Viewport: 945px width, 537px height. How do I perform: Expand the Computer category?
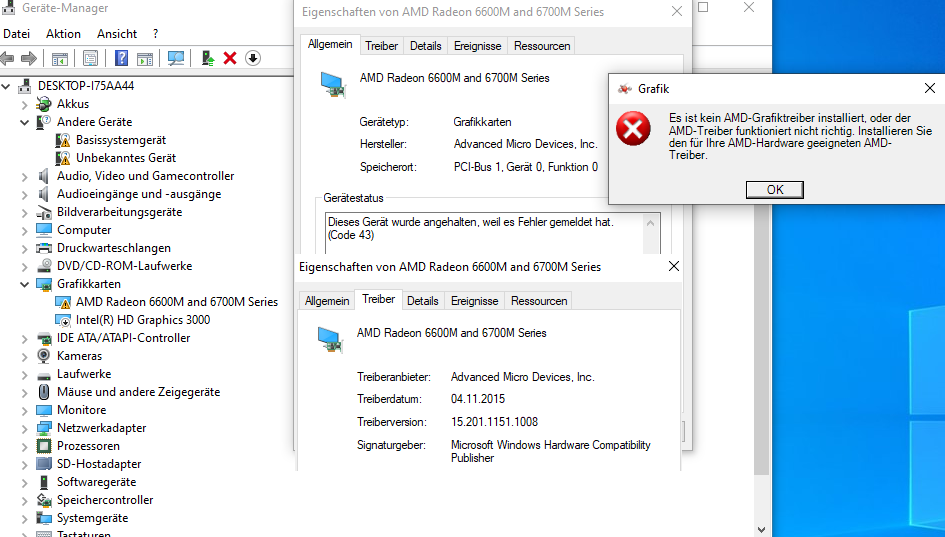point(25,231)
